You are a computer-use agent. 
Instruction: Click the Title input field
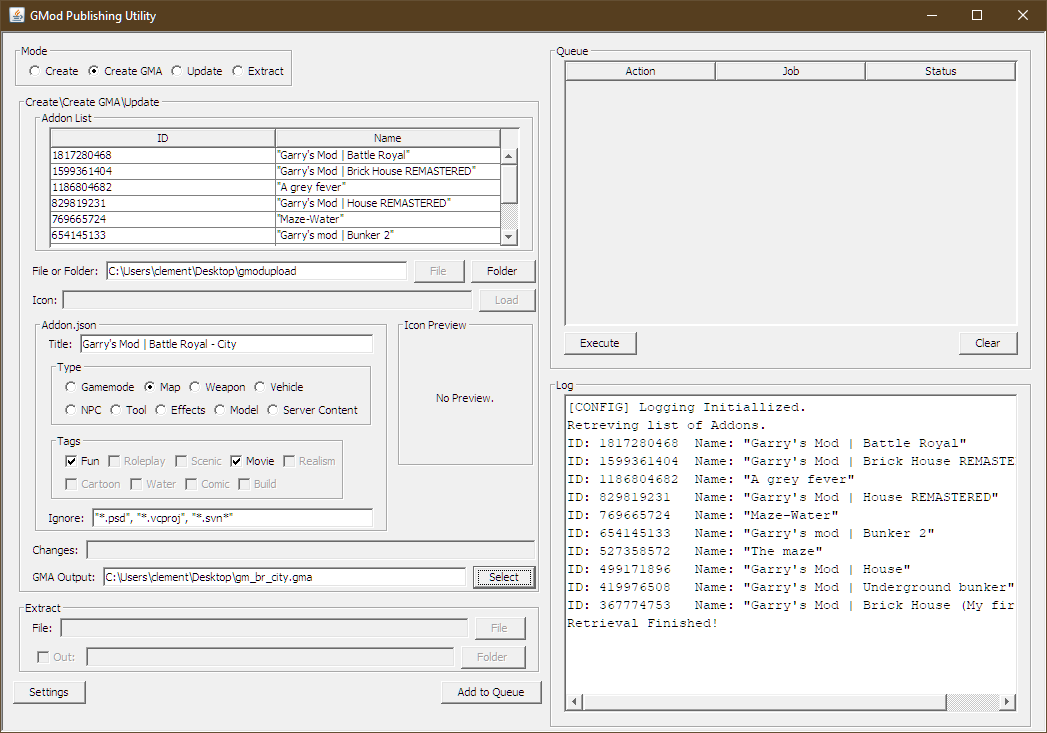[x=226, y=344]
